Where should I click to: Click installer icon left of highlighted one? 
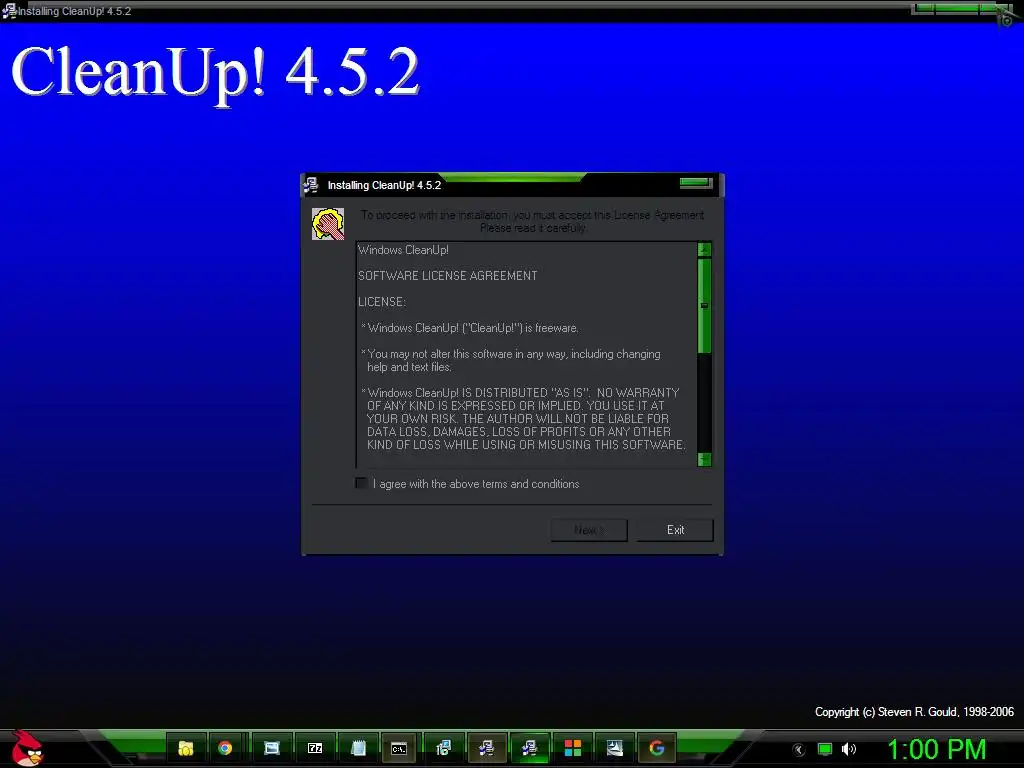click(x=487, y=748)
